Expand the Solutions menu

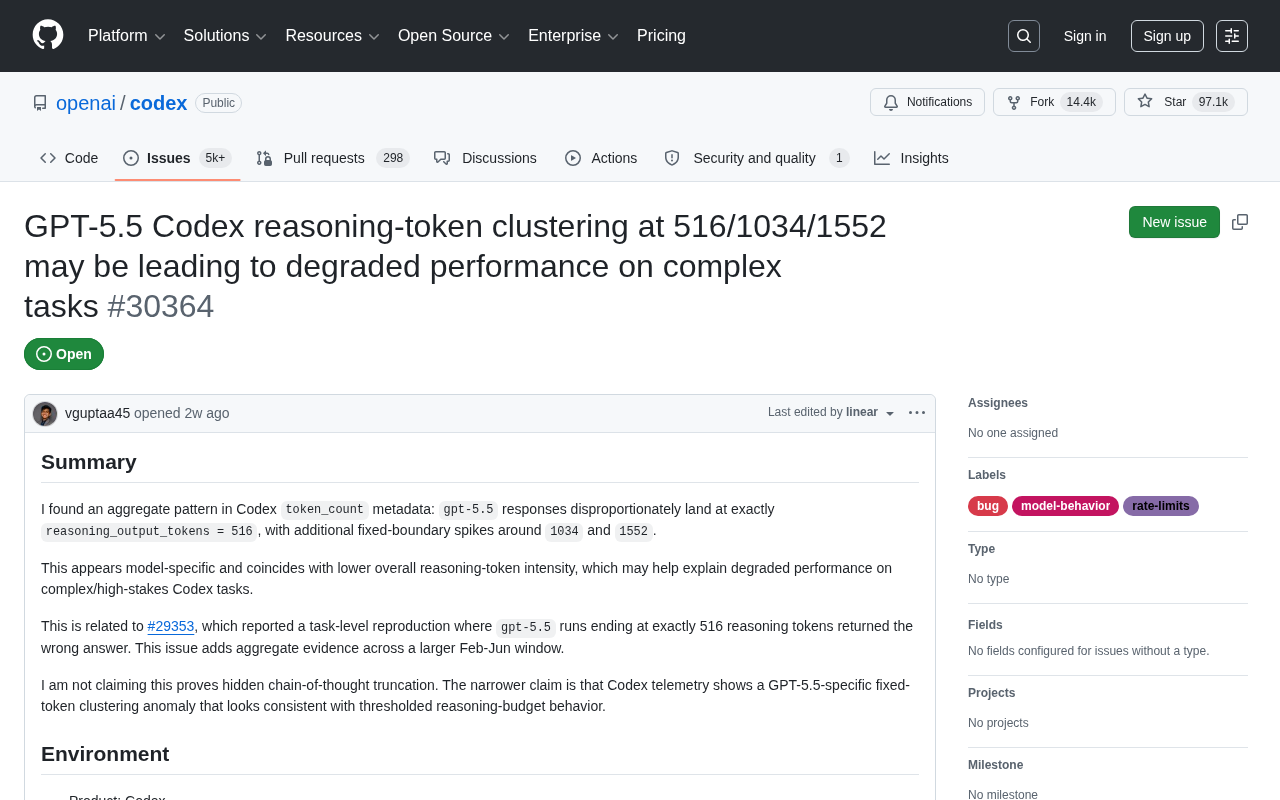click(x=225, y=36)
